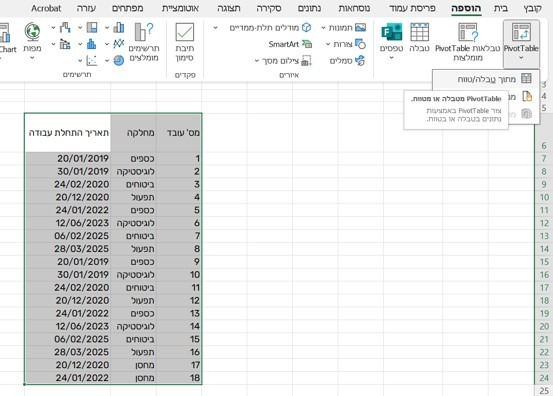Expand the Screenshot (צילום מסך) dropdown arrow
553x396 pixels.
pos(257,61)
